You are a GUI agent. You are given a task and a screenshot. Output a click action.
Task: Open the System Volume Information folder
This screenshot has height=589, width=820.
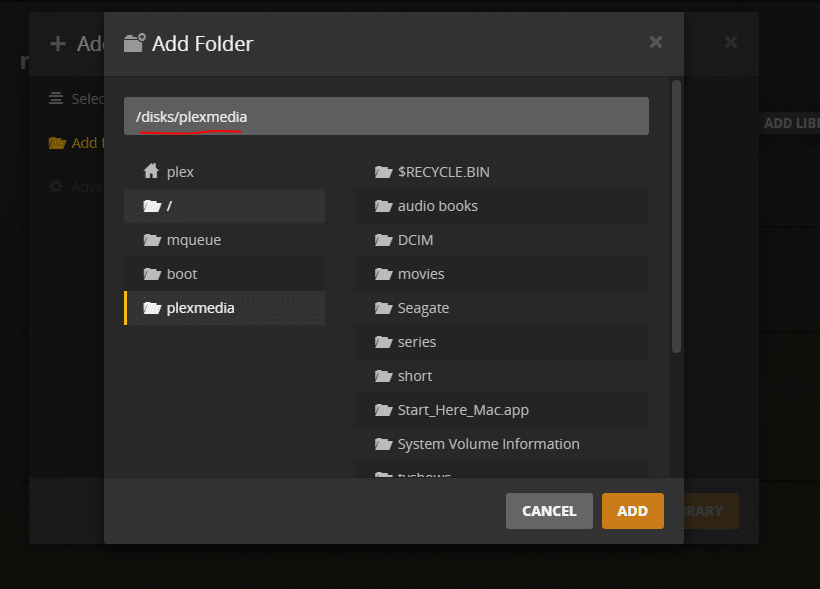(x=502, y=444)
